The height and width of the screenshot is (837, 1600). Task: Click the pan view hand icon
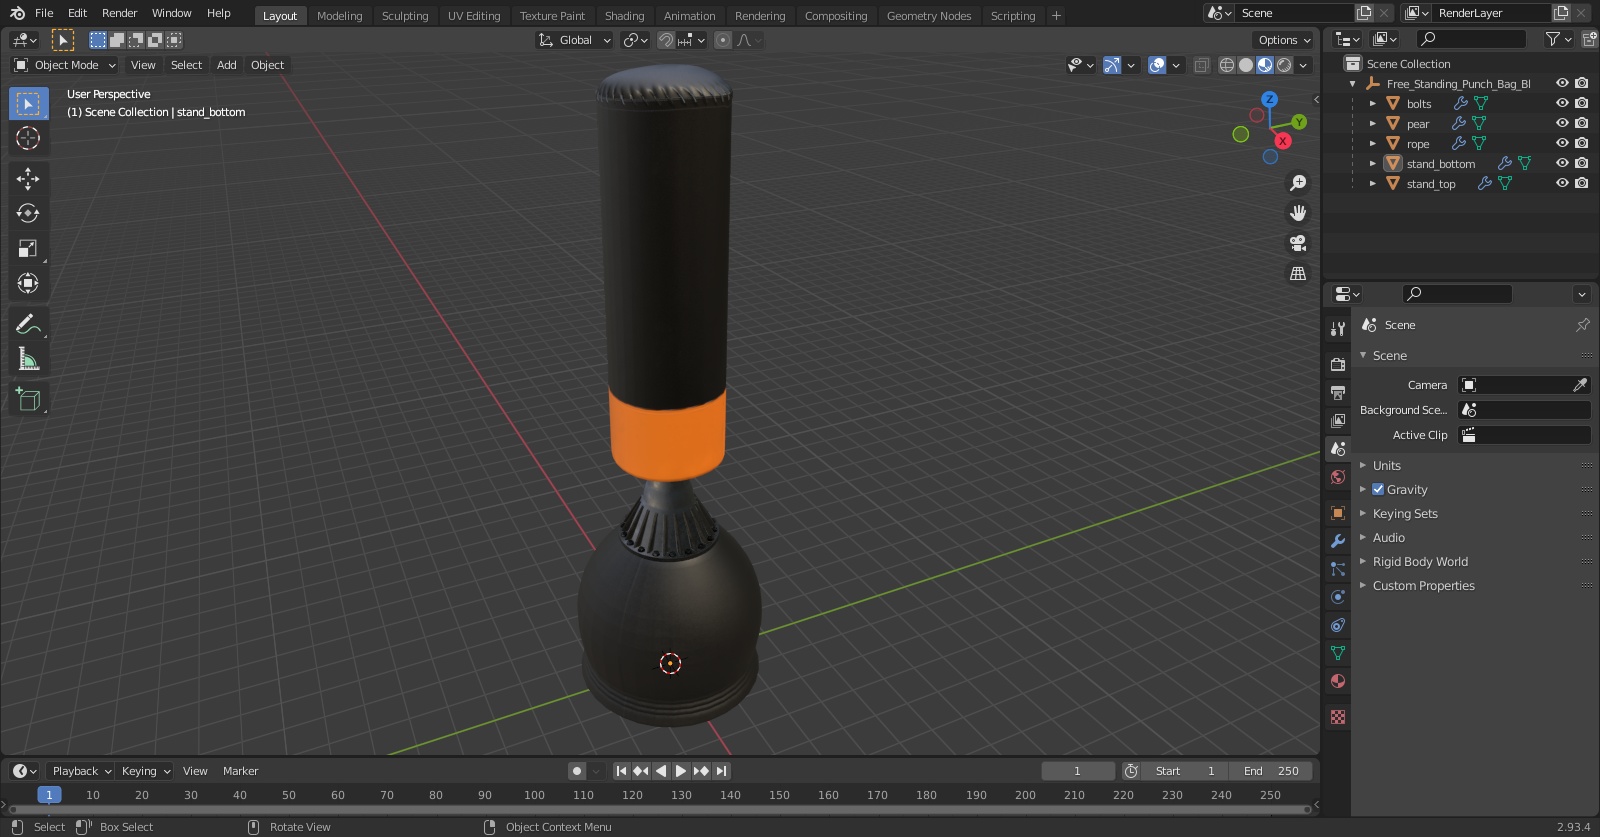coord(1298,213)
